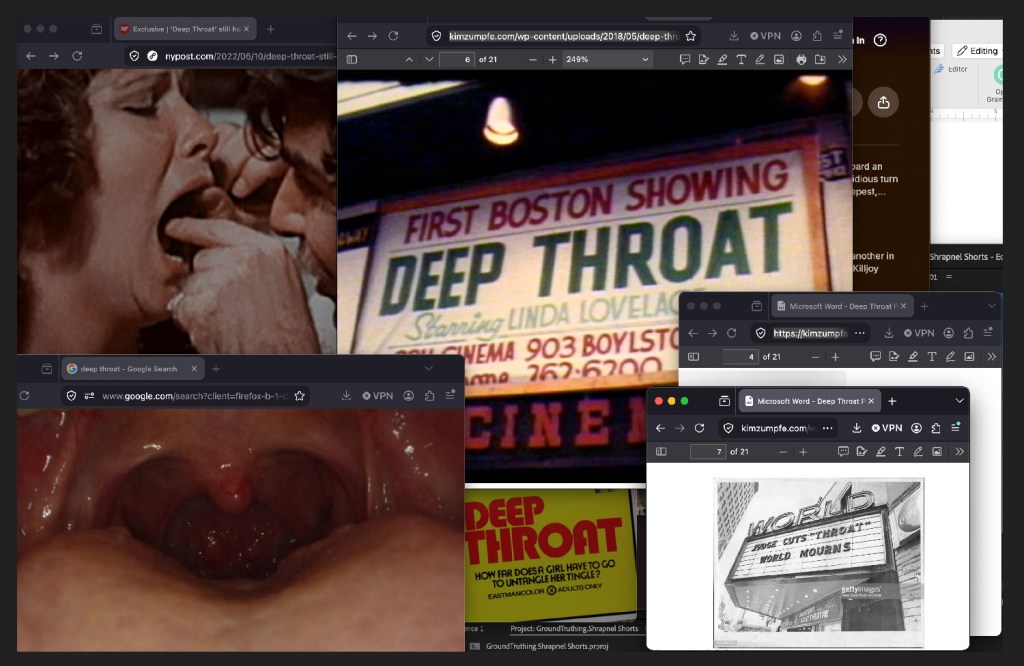
Task: List all tabs chevron in page 7 window
Action: click(959, 401)
